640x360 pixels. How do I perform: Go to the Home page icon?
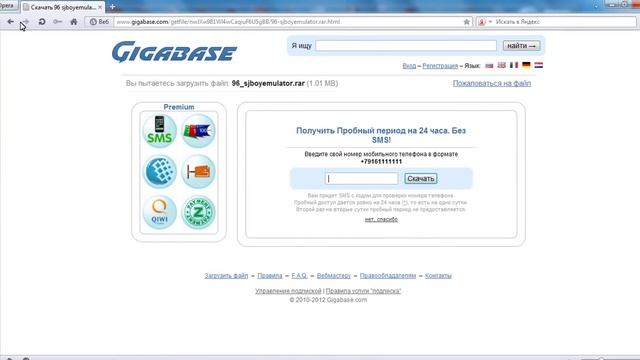pos(73,22)
